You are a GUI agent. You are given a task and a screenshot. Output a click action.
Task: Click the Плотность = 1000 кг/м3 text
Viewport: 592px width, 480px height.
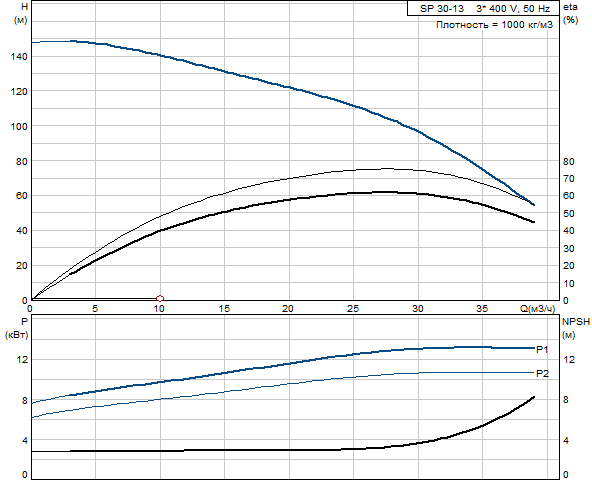494,25
